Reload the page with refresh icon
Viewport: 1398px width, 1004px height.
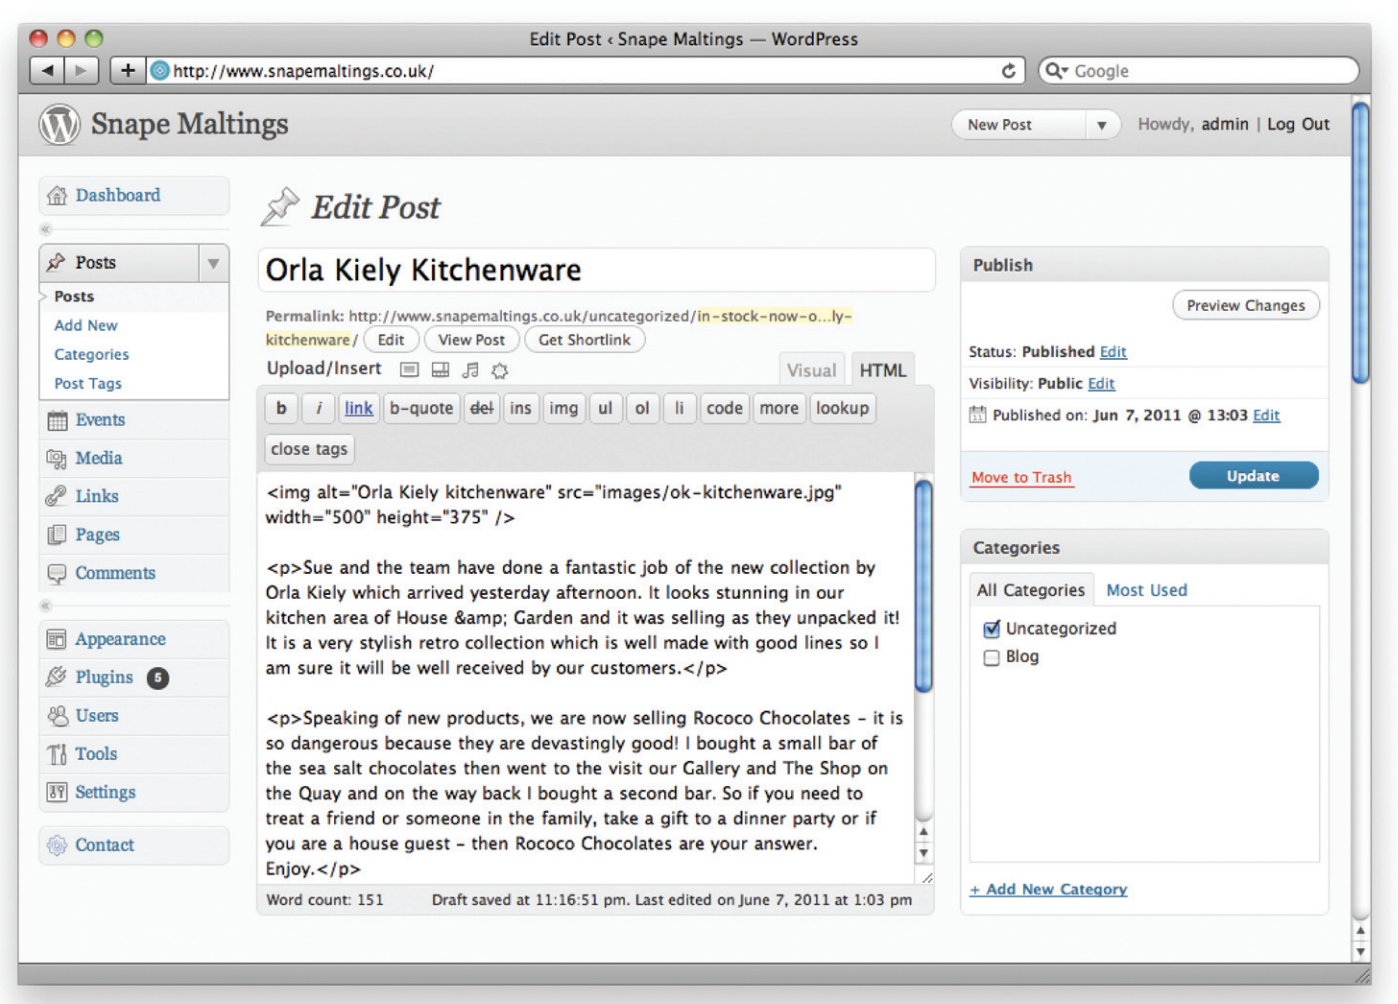pyautogui.click(x=1008, y=71)
